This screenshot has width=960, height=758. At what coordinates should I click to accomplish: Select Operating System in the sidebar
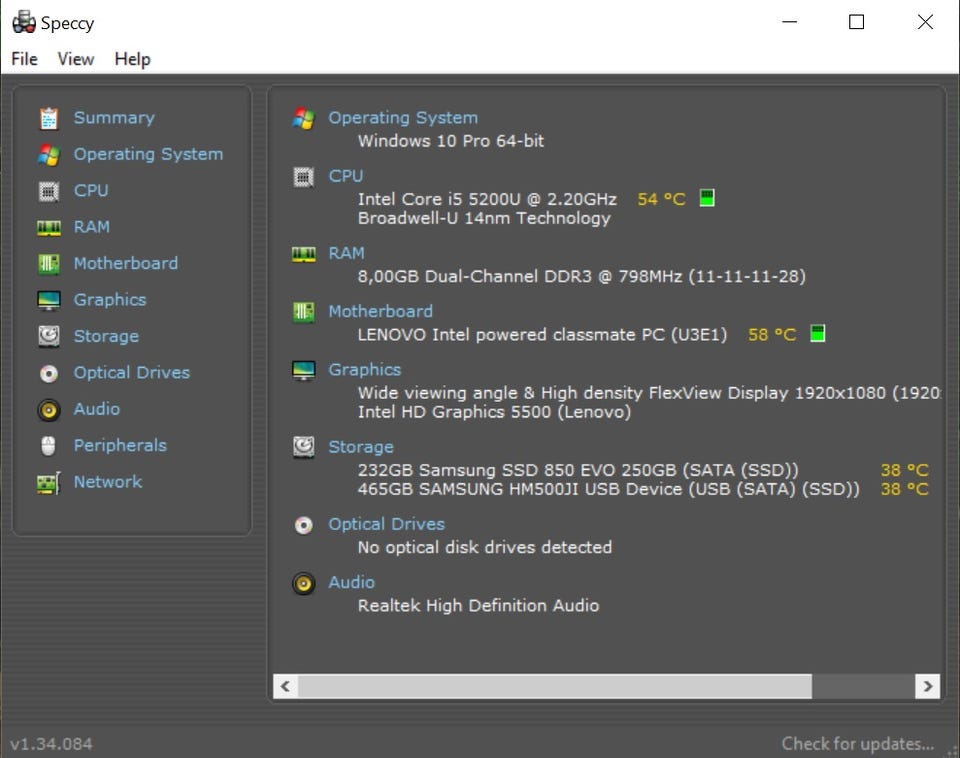coord(148,154)
